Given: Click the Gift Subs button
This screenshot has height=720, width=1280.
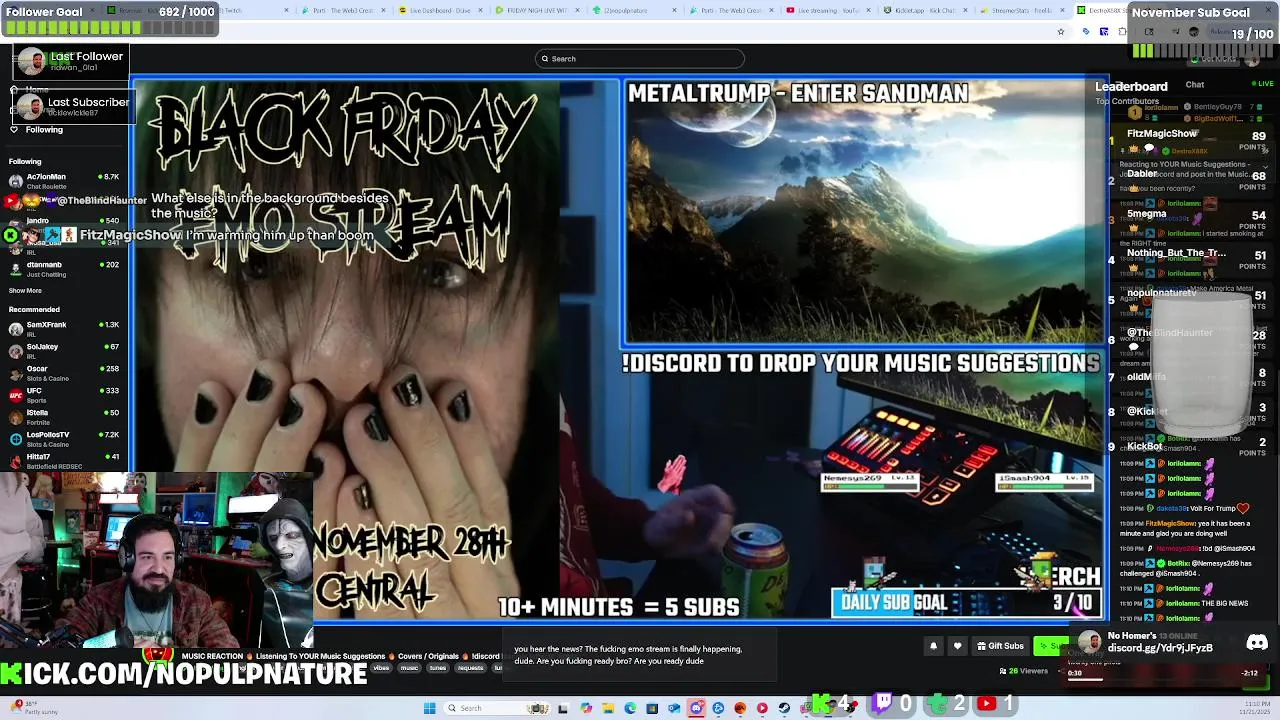Looking at the screenshot, I should click(1000, 646).
